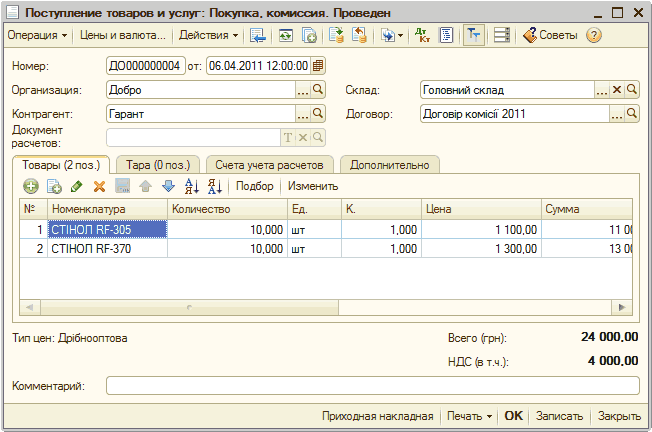Click the orange Delete row icon
Screen dimensions: 652x432
99,186
